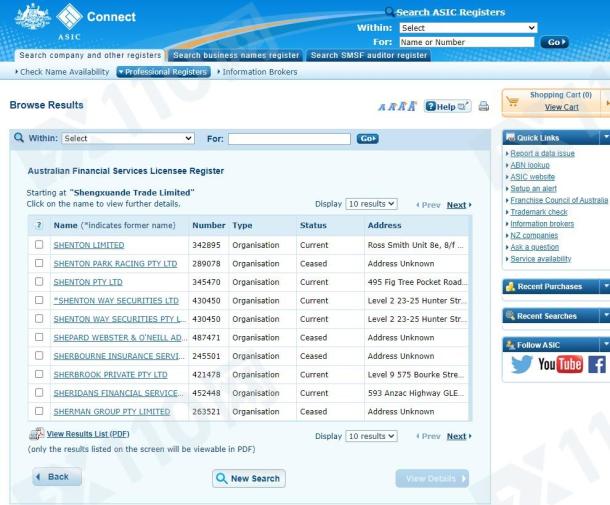Open Report a data issue link
The image size is (610, 505).
tap(542, 153)
